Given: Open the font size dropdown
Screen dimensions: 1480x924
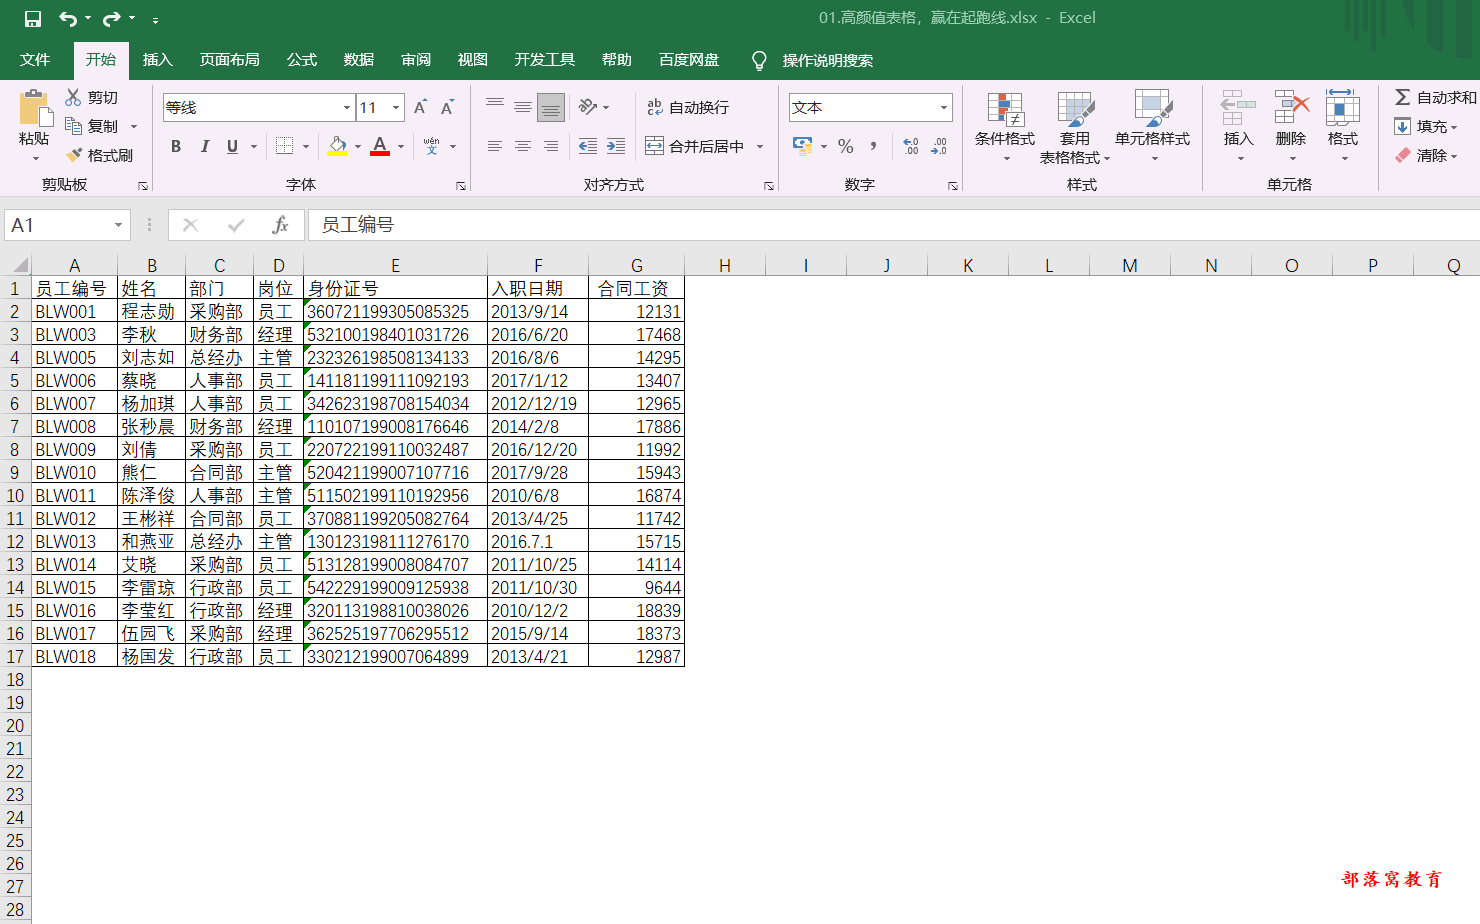Looking at the screenshot, I should pyautogui.click(x=397, y=107).
